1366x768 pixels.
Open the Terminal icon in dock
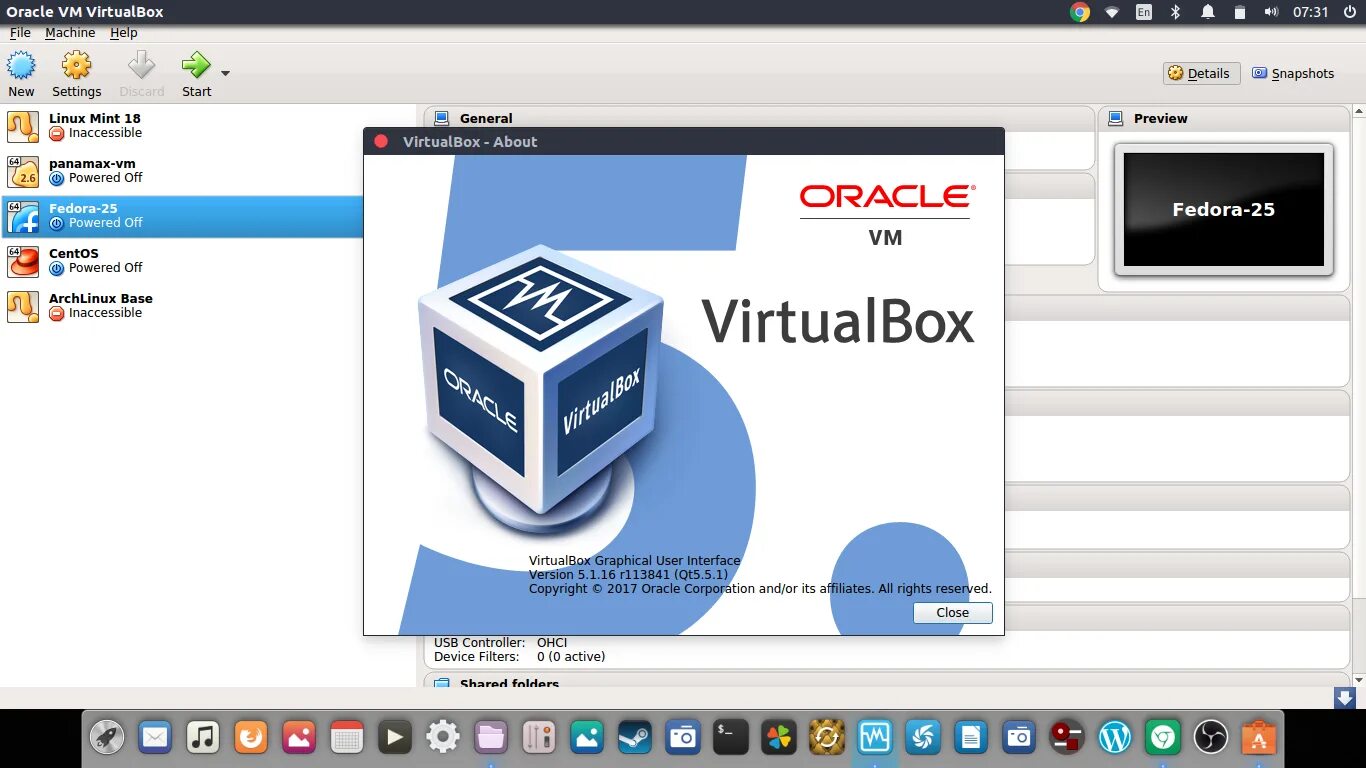[731, 738]
